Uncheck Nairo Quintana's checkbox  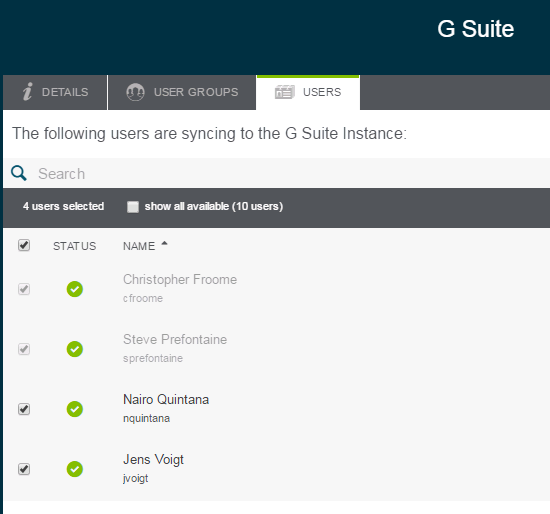(24, 409)
